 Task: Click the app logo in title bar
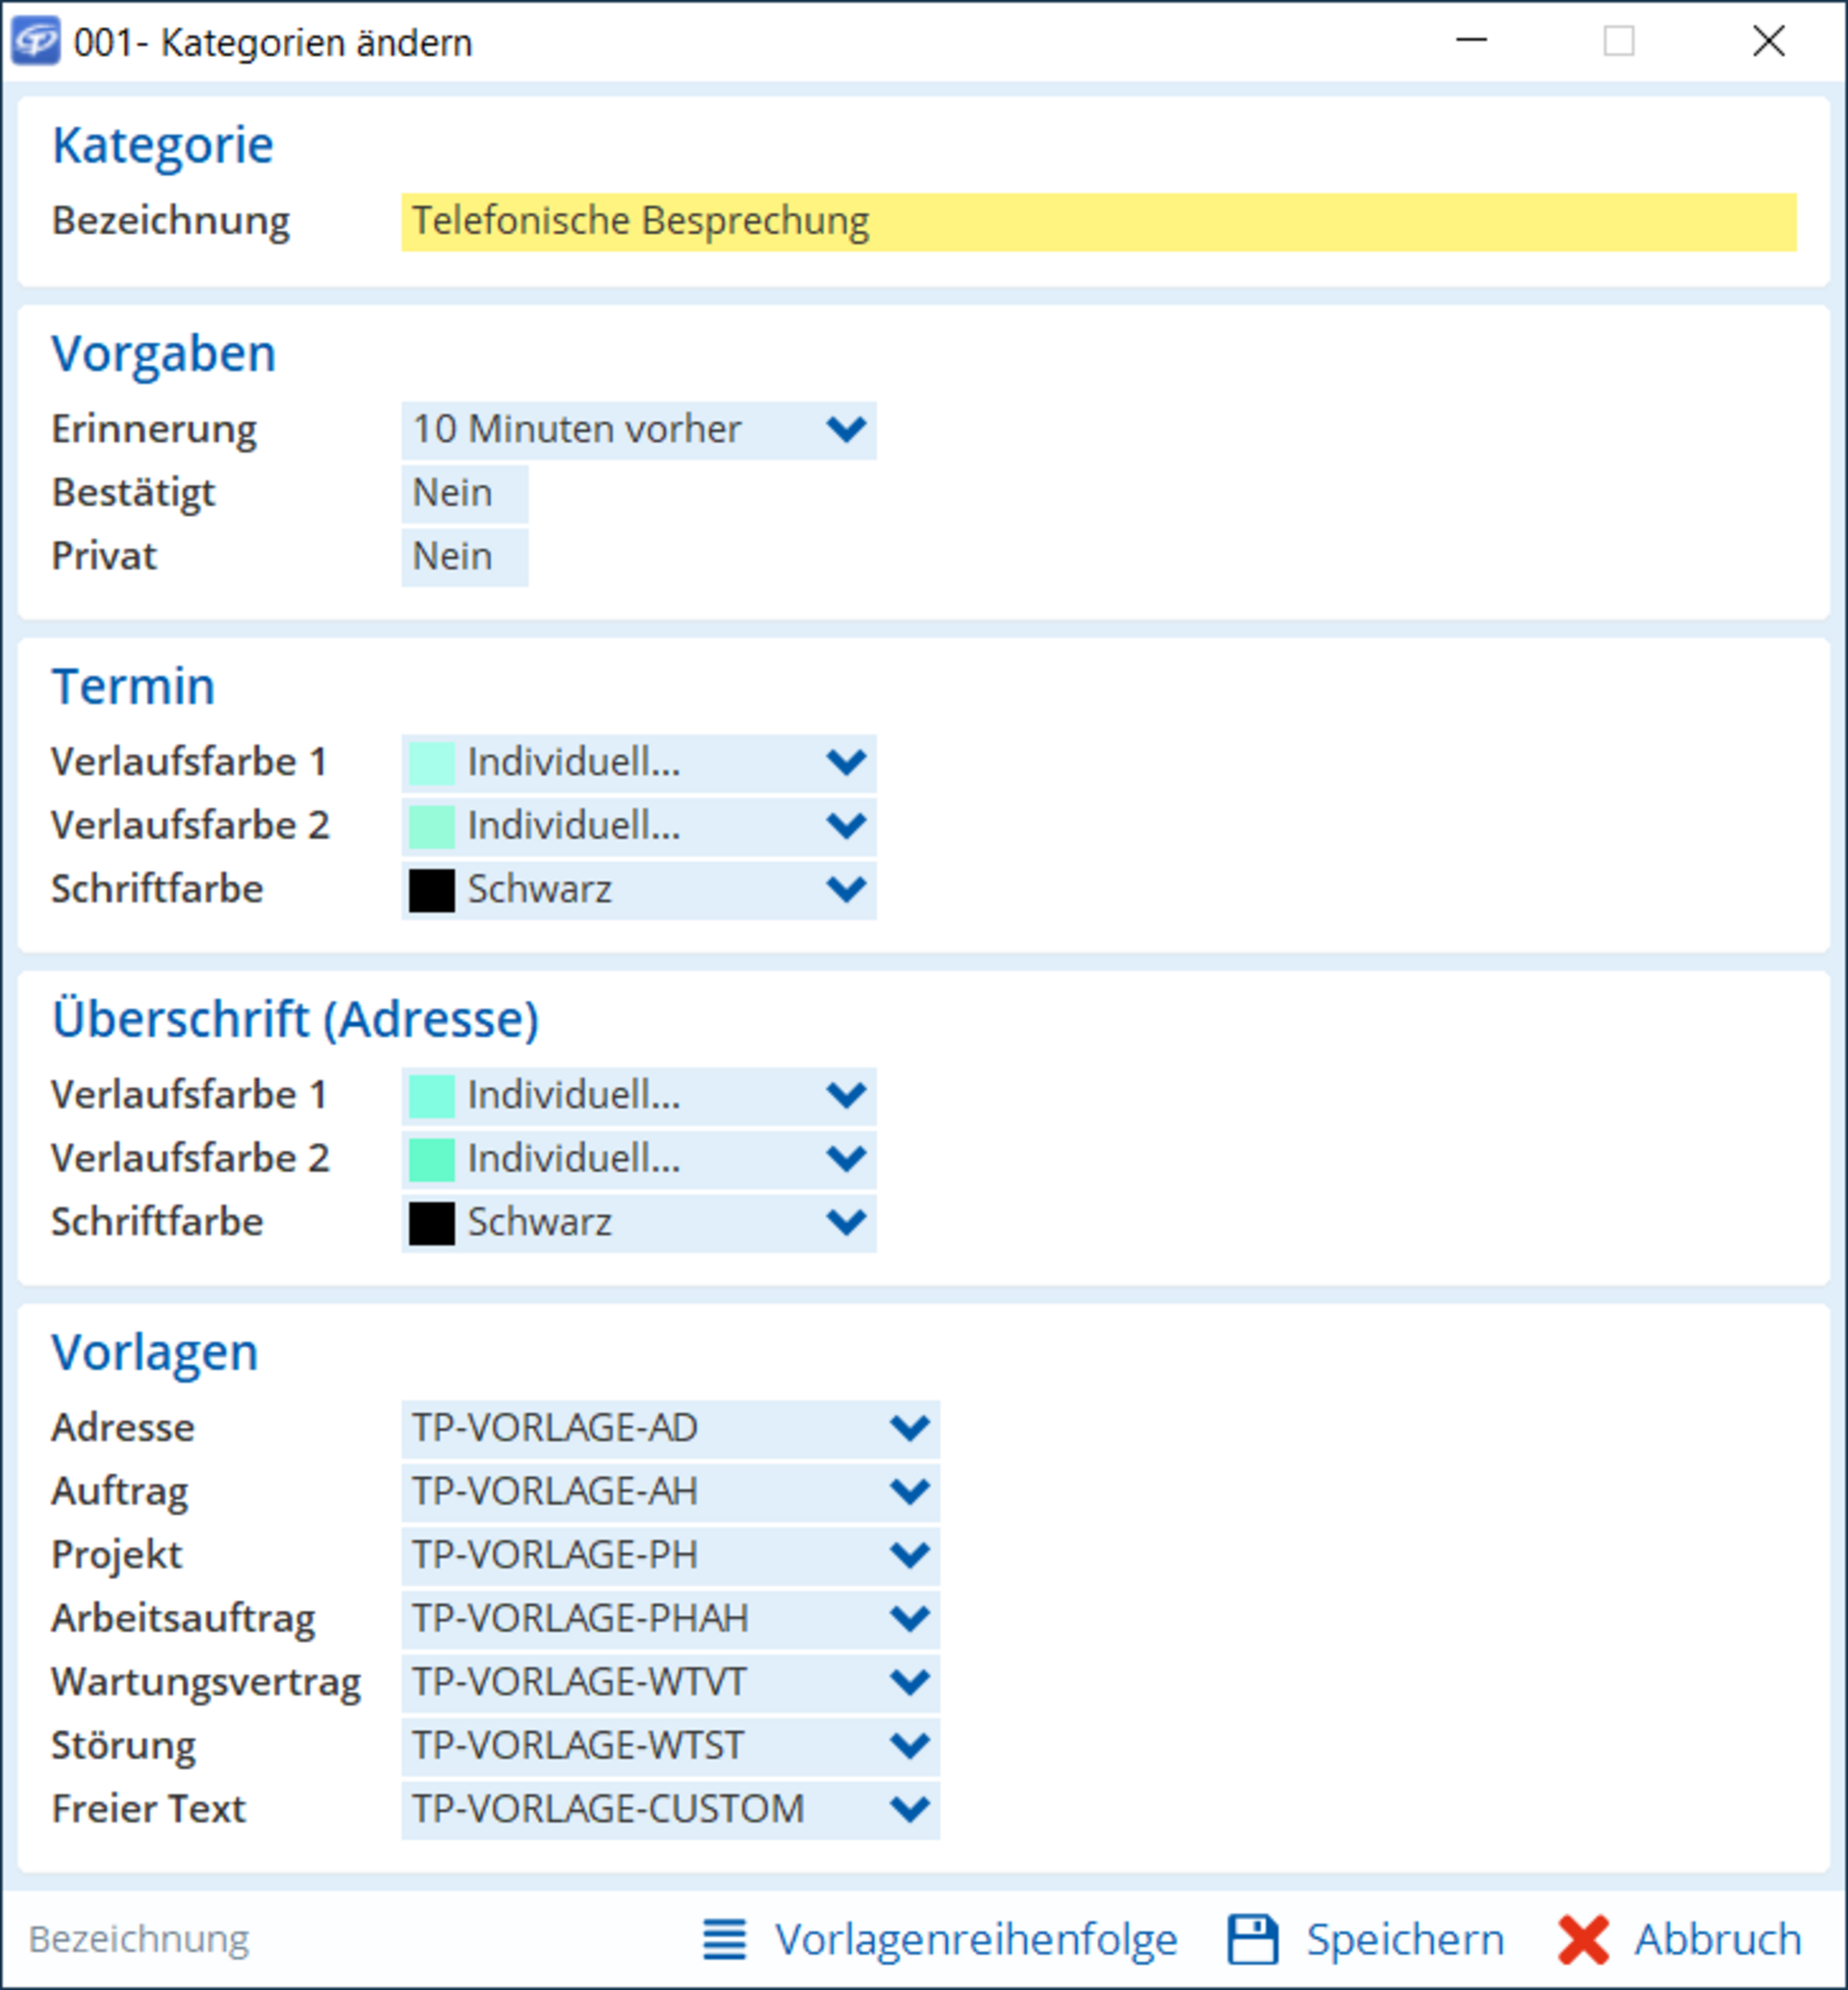tap(36, 42)
